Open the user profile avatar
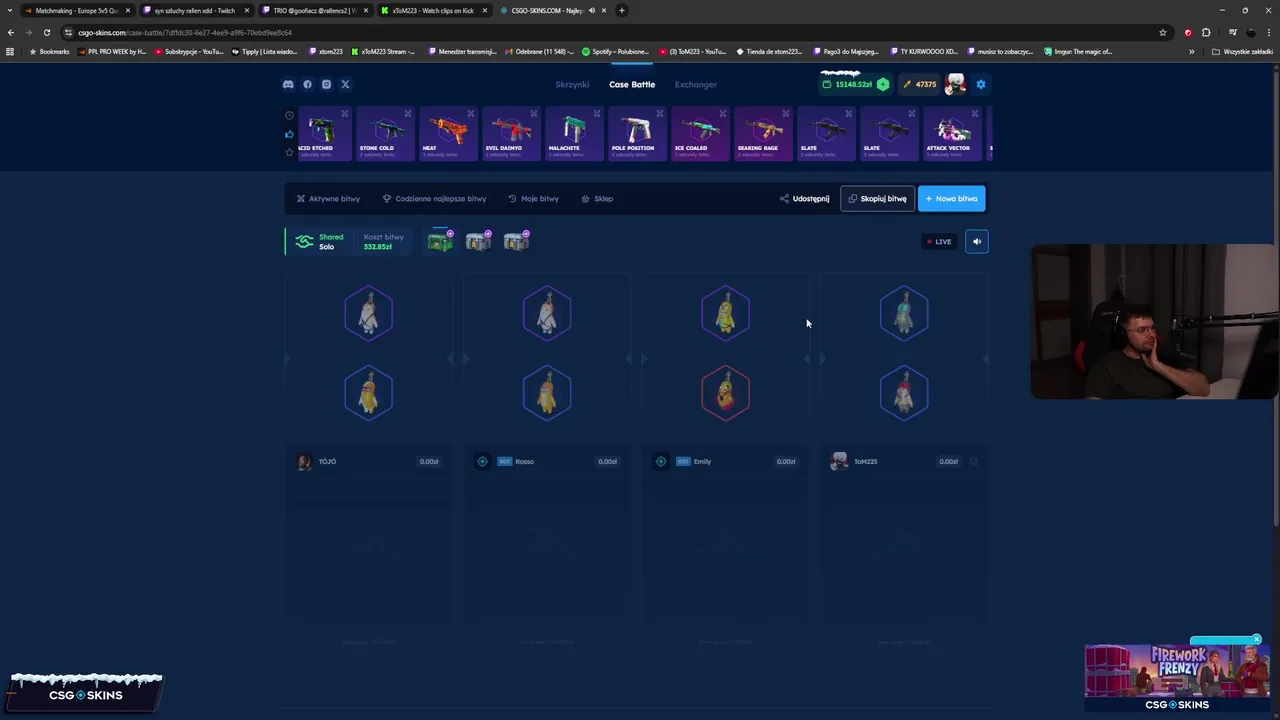This screenshot has height=720, width=1280. pyautogui.click(x=956, y=84)
